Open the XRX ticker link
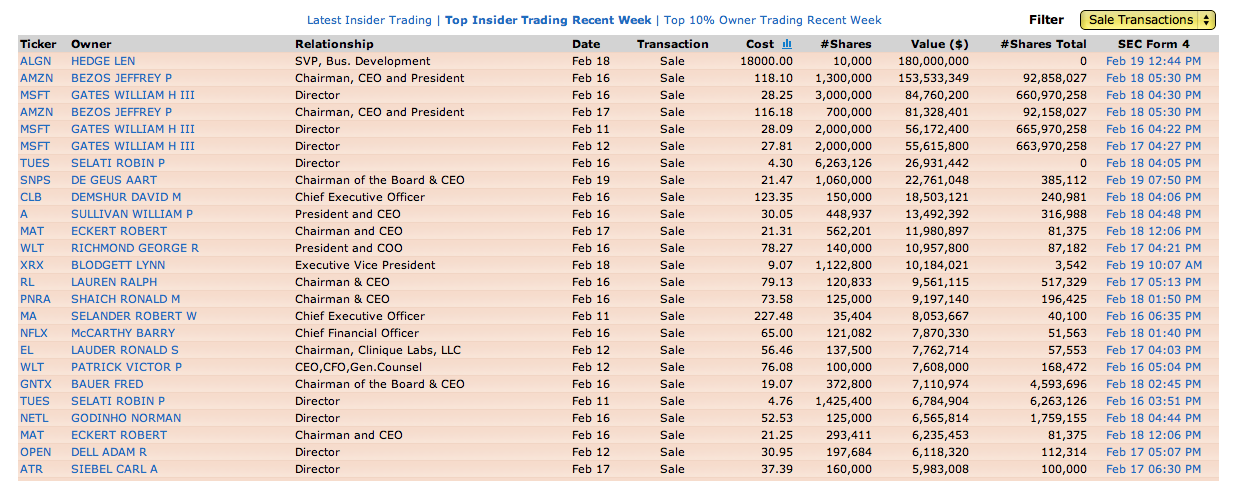Screen dimensions: 1239x481 coord(33,265)
